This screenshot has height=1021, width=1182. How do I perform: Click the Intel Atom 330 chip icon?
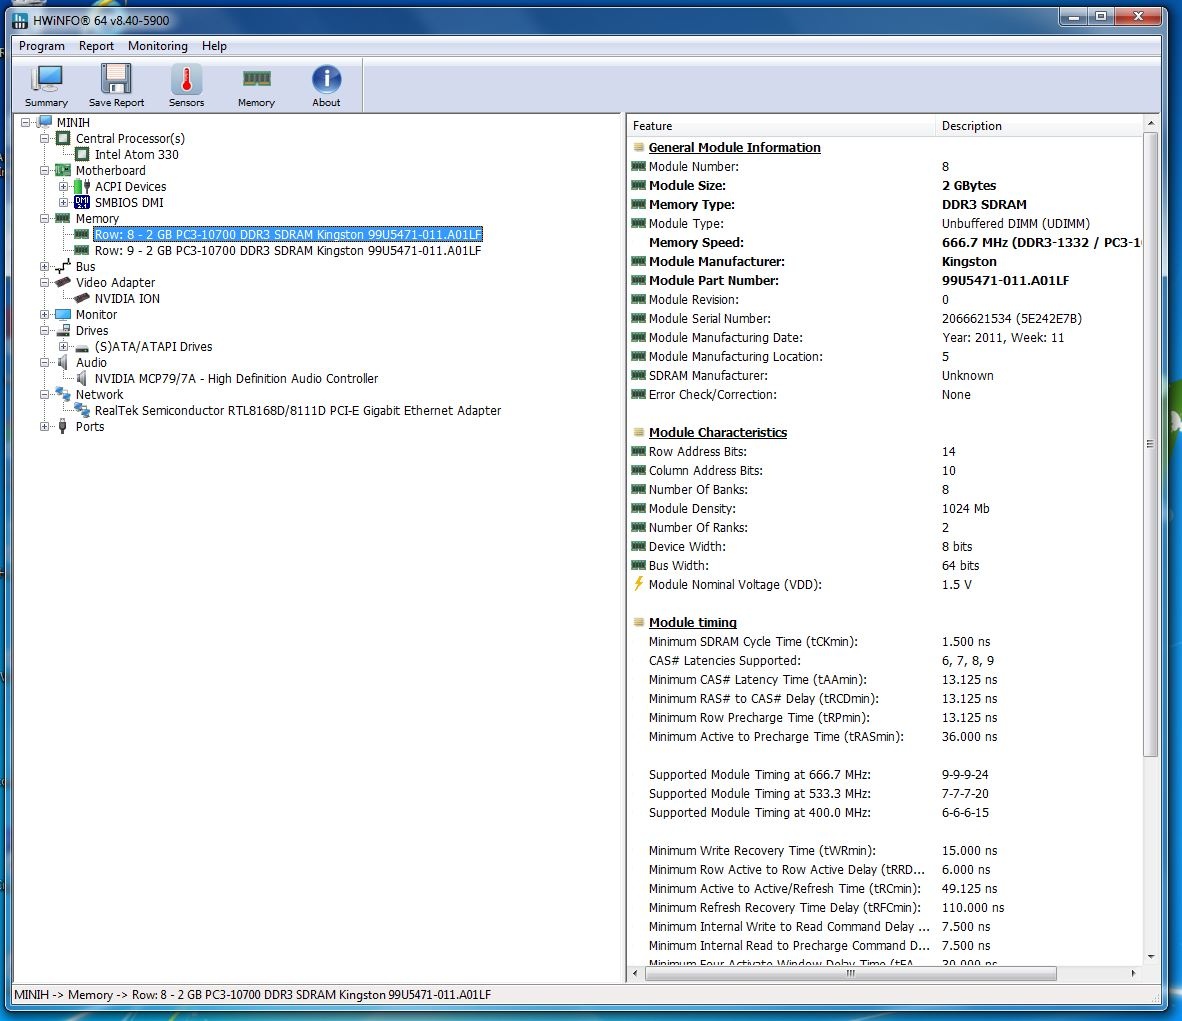tap(82, 154)
